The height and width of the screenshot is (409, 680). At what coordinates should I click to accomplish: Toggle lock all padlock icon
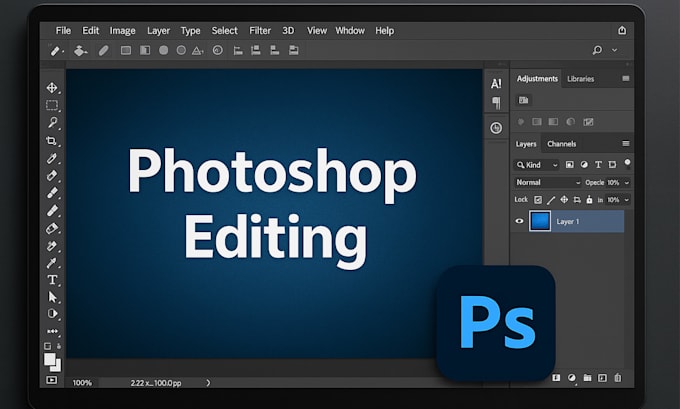(x=589, y=200)
